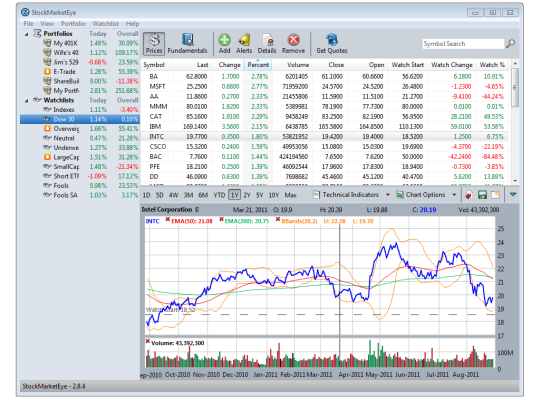This screenshot has height=399, width=540.
Task: Select the CSCO row symbol
Action: 158,147
